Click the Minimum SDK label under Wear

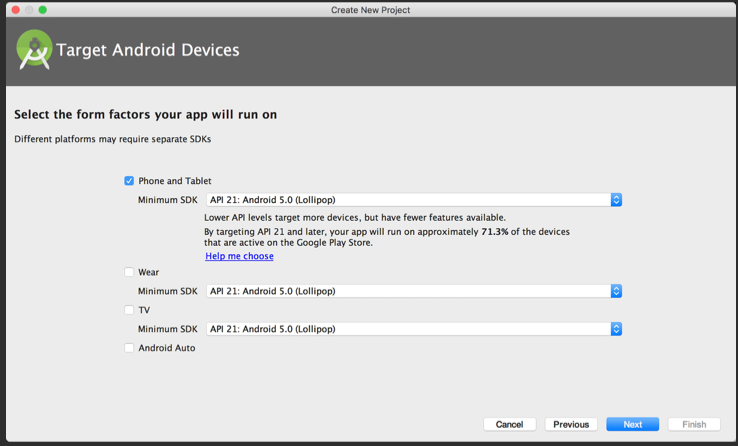[x=168, y=291]
